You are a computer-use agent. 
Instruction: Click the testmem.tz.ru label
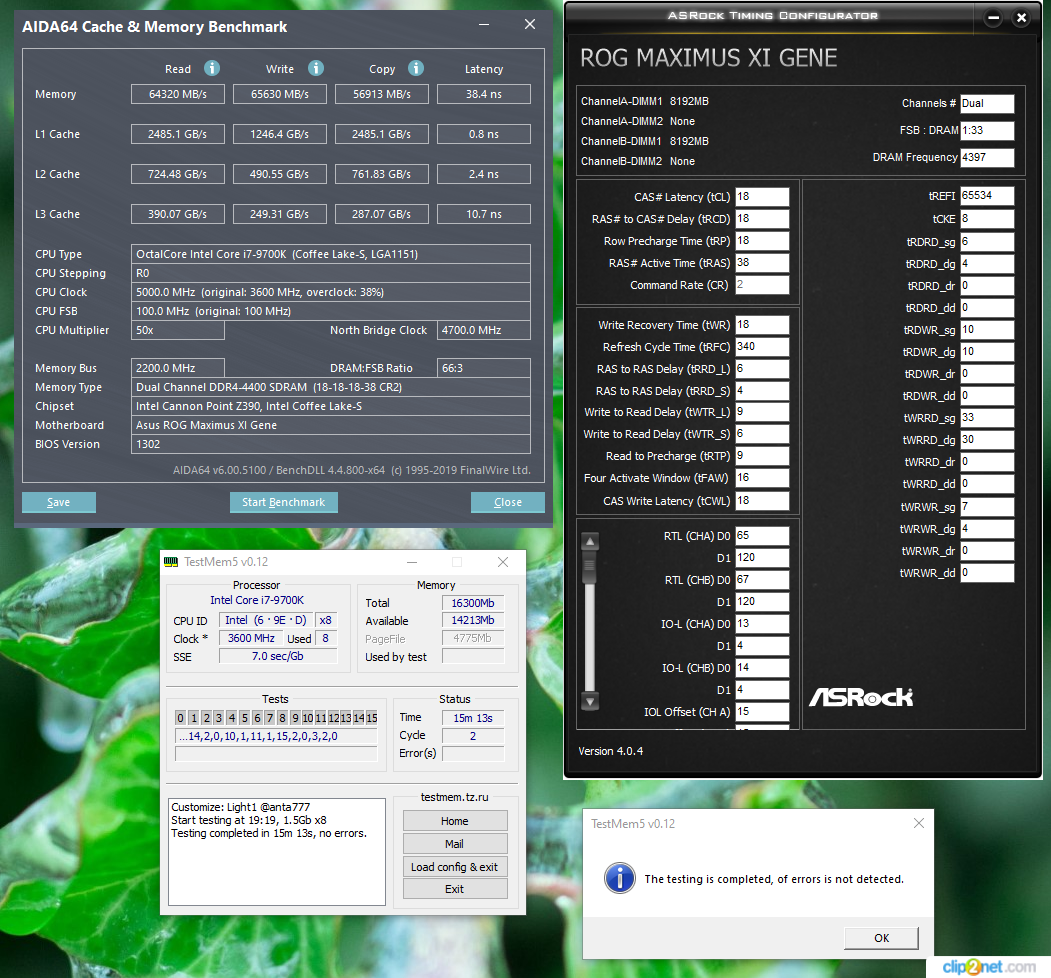point(454,797)
